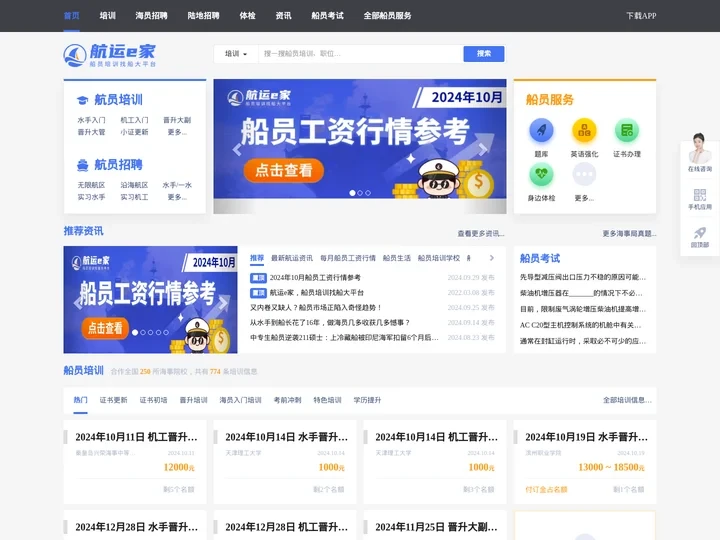Click the 航运e家 site logo
This screenshot has height=540, width=720.
(x=110, y=55)
